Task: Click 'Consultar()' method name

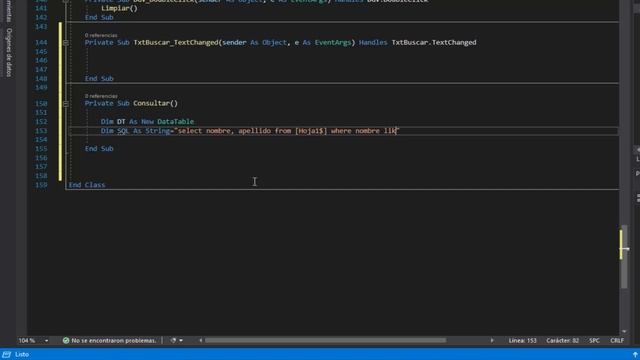Action: pos(156,103)
